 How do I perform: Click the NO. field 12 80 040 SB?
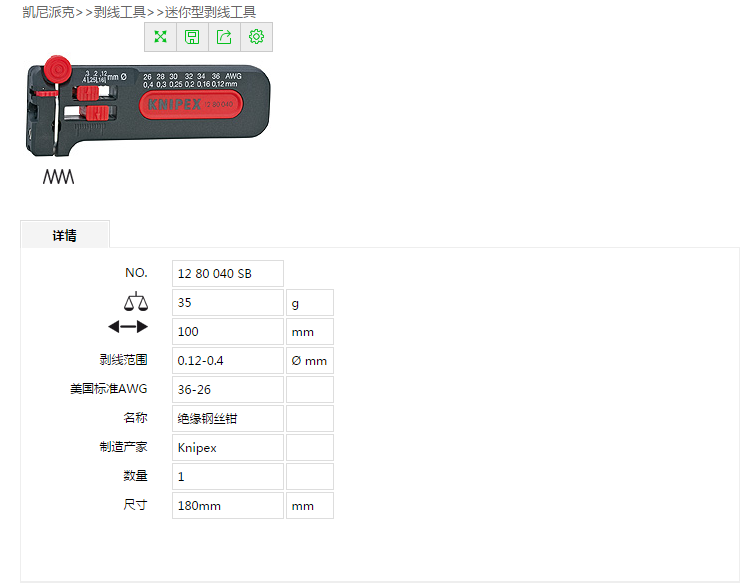click(x=228, y=273)
